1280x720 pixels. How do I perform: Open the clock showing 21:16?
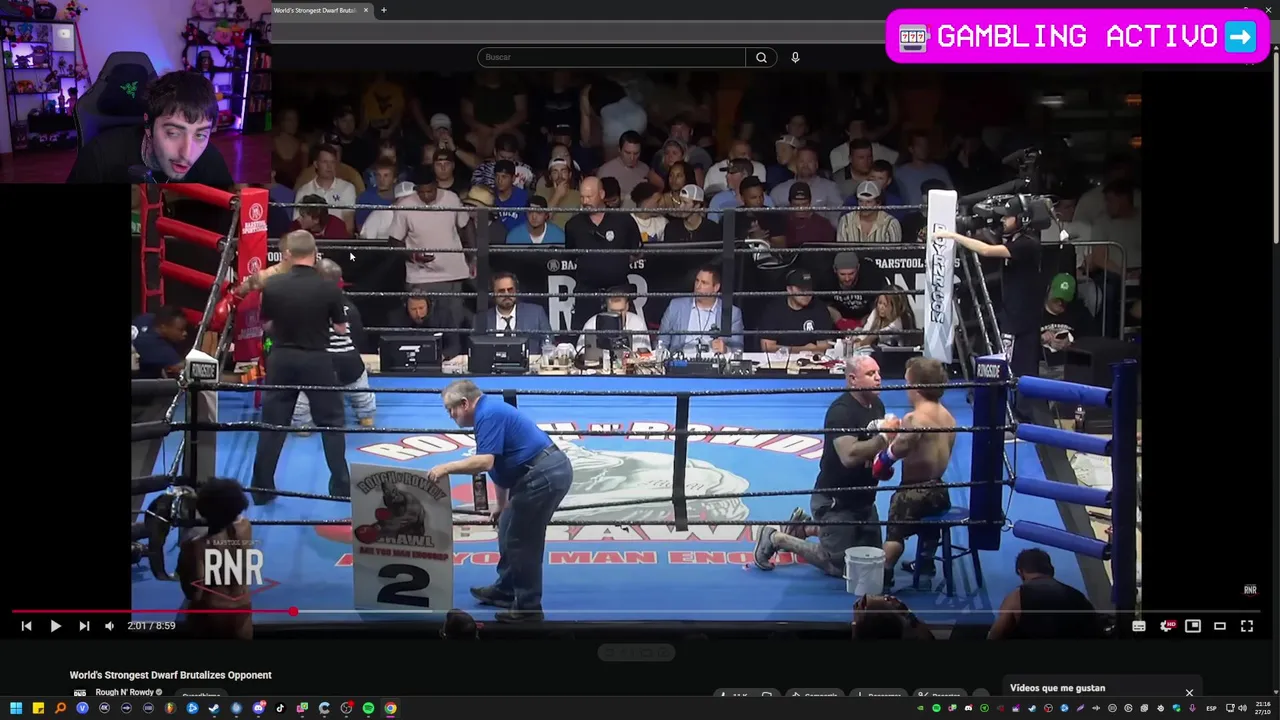tap(1264, 708)
